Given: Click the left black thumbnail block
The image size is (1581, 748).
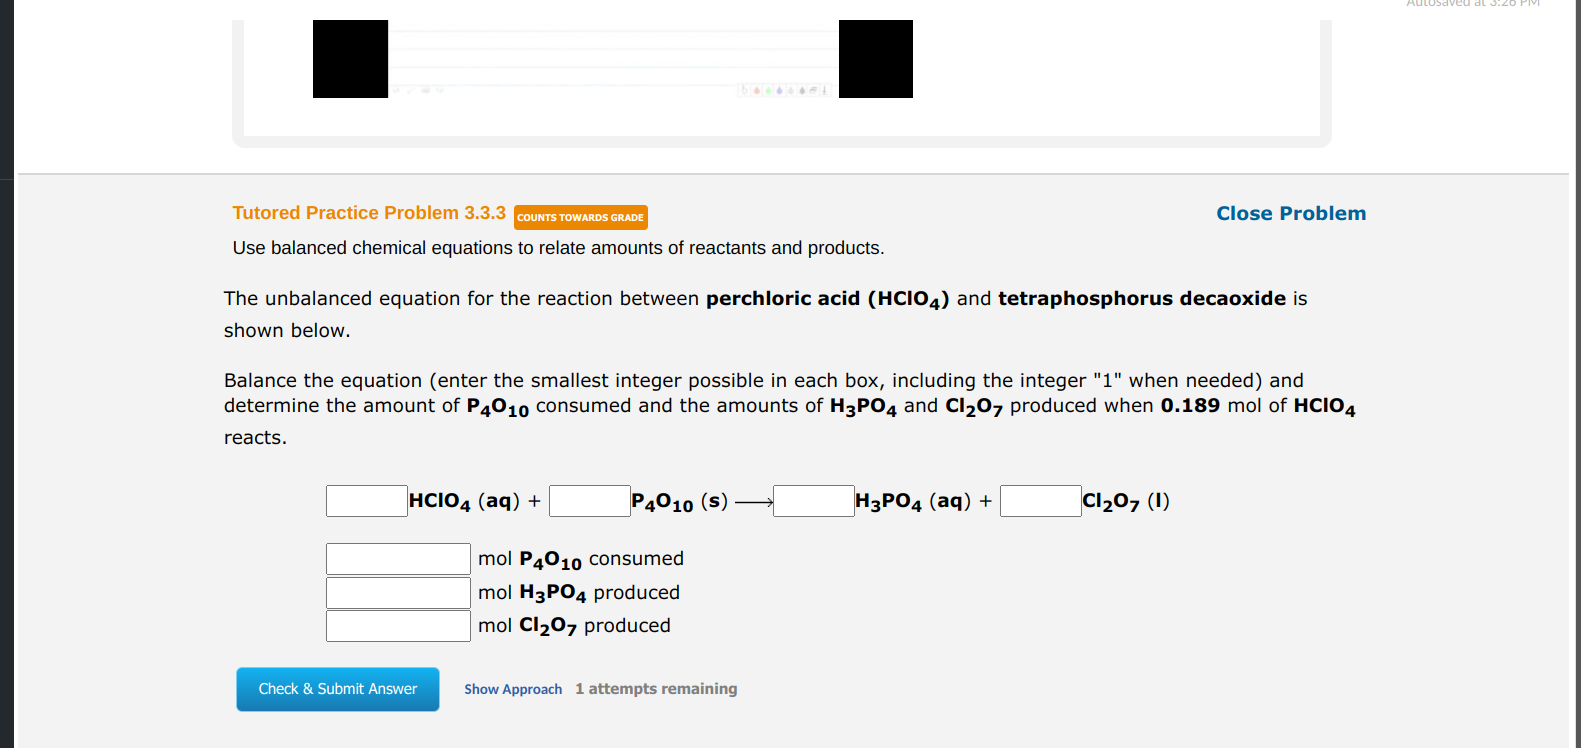Looking at the screenshot, I should pos(350,59).
